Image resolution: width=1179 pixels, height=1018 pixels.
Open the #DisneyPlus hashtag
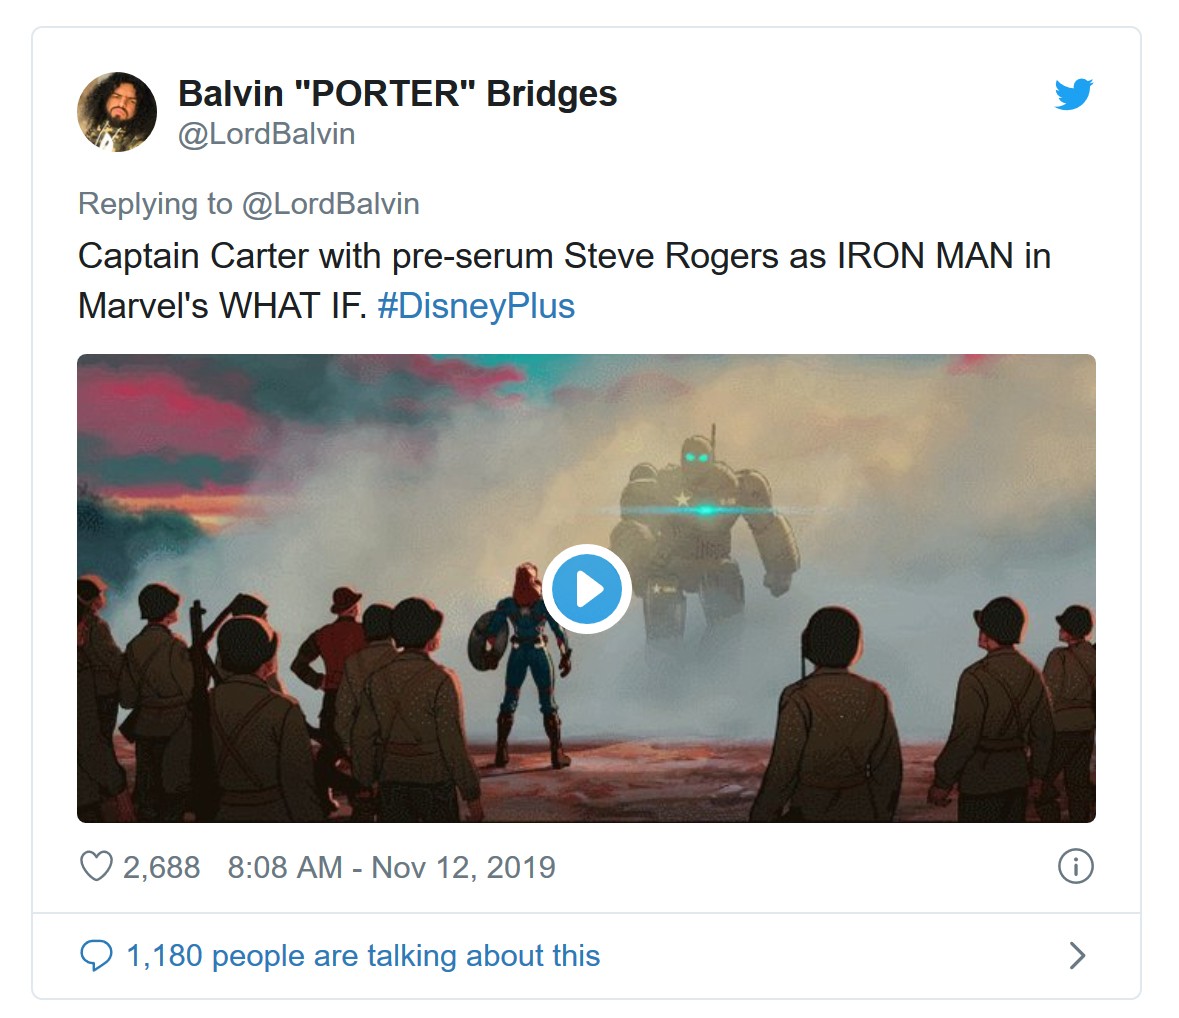point(476,306)
